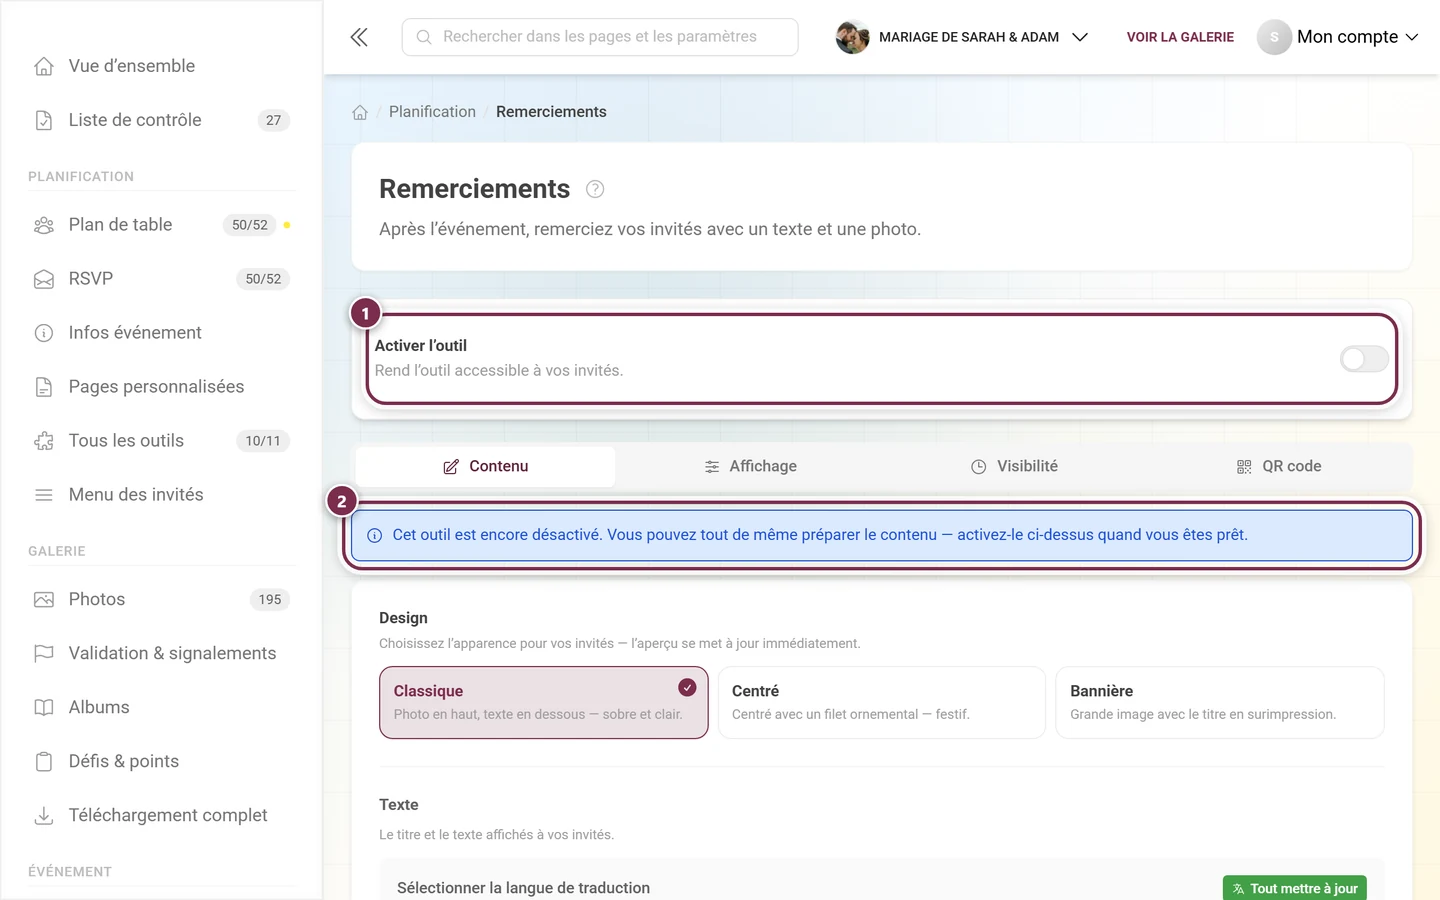
Task: Click the Albums book icon
Action: pos(44,708)
